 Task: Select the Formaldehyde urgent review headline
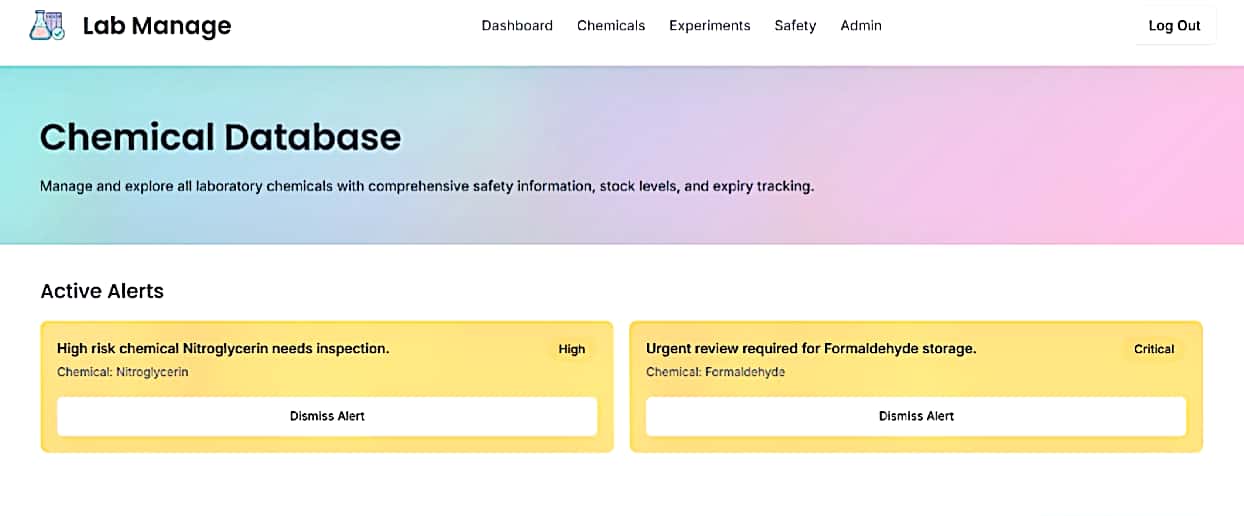810,349
